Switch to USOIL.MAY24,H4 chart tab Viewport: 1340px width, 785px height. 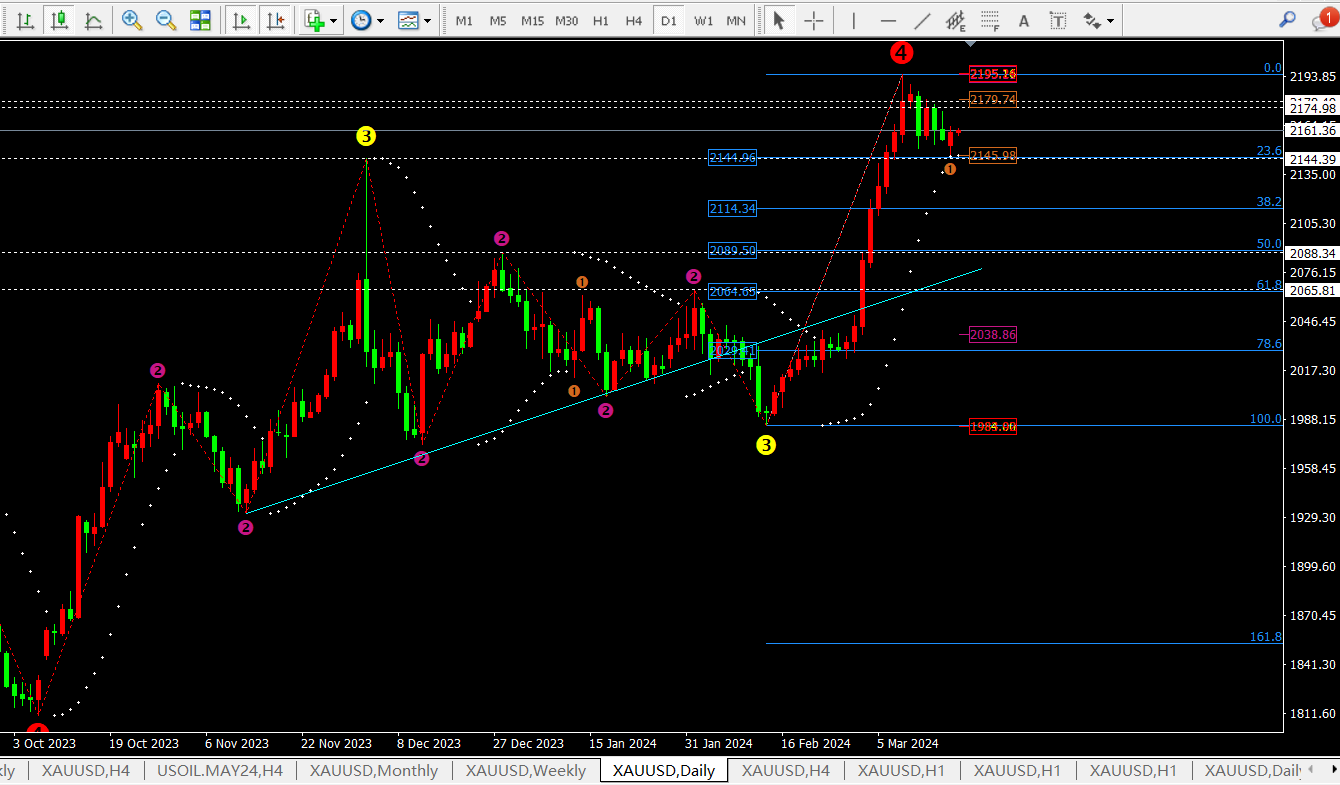[x=220, y=770]
